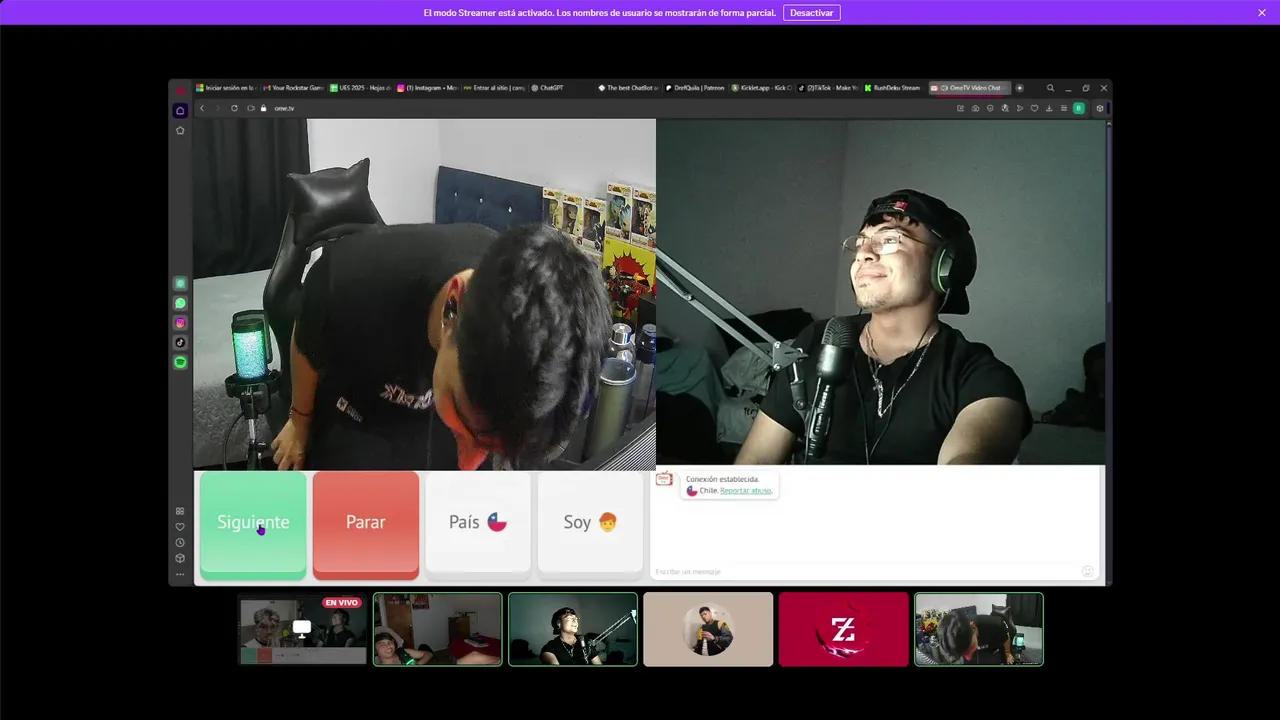
Task: Switch to The best ChatBot tab
Action: coord(628,88)
